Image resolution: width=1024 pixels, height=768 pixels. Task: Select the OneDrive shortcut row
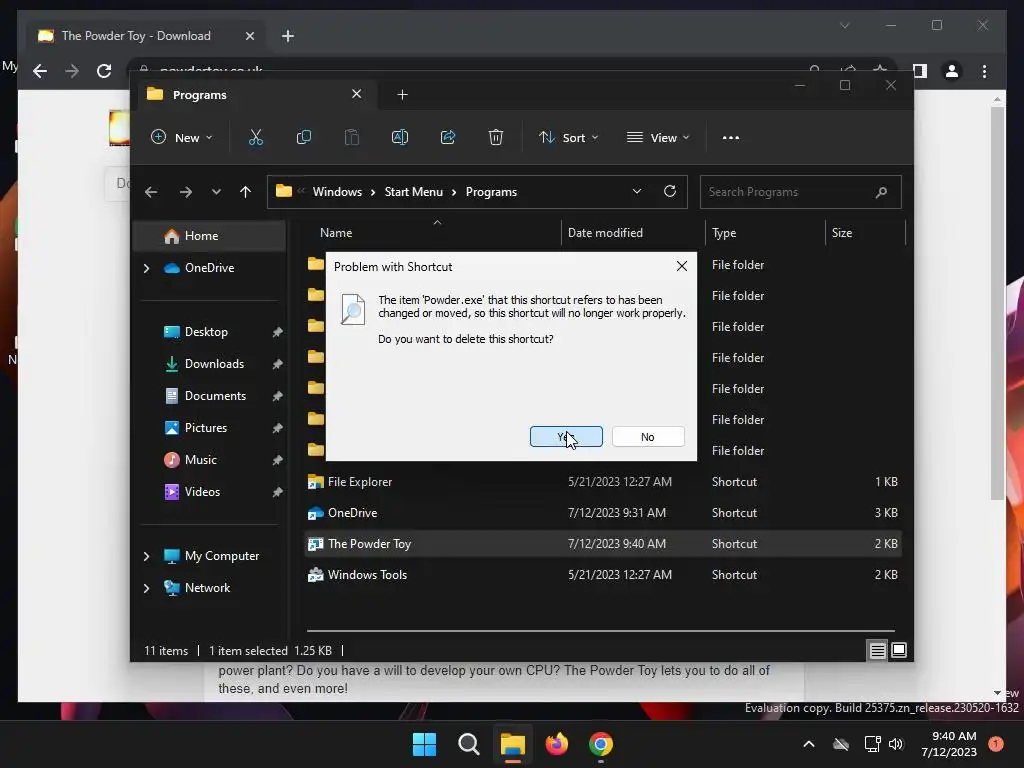pos(603,513)
